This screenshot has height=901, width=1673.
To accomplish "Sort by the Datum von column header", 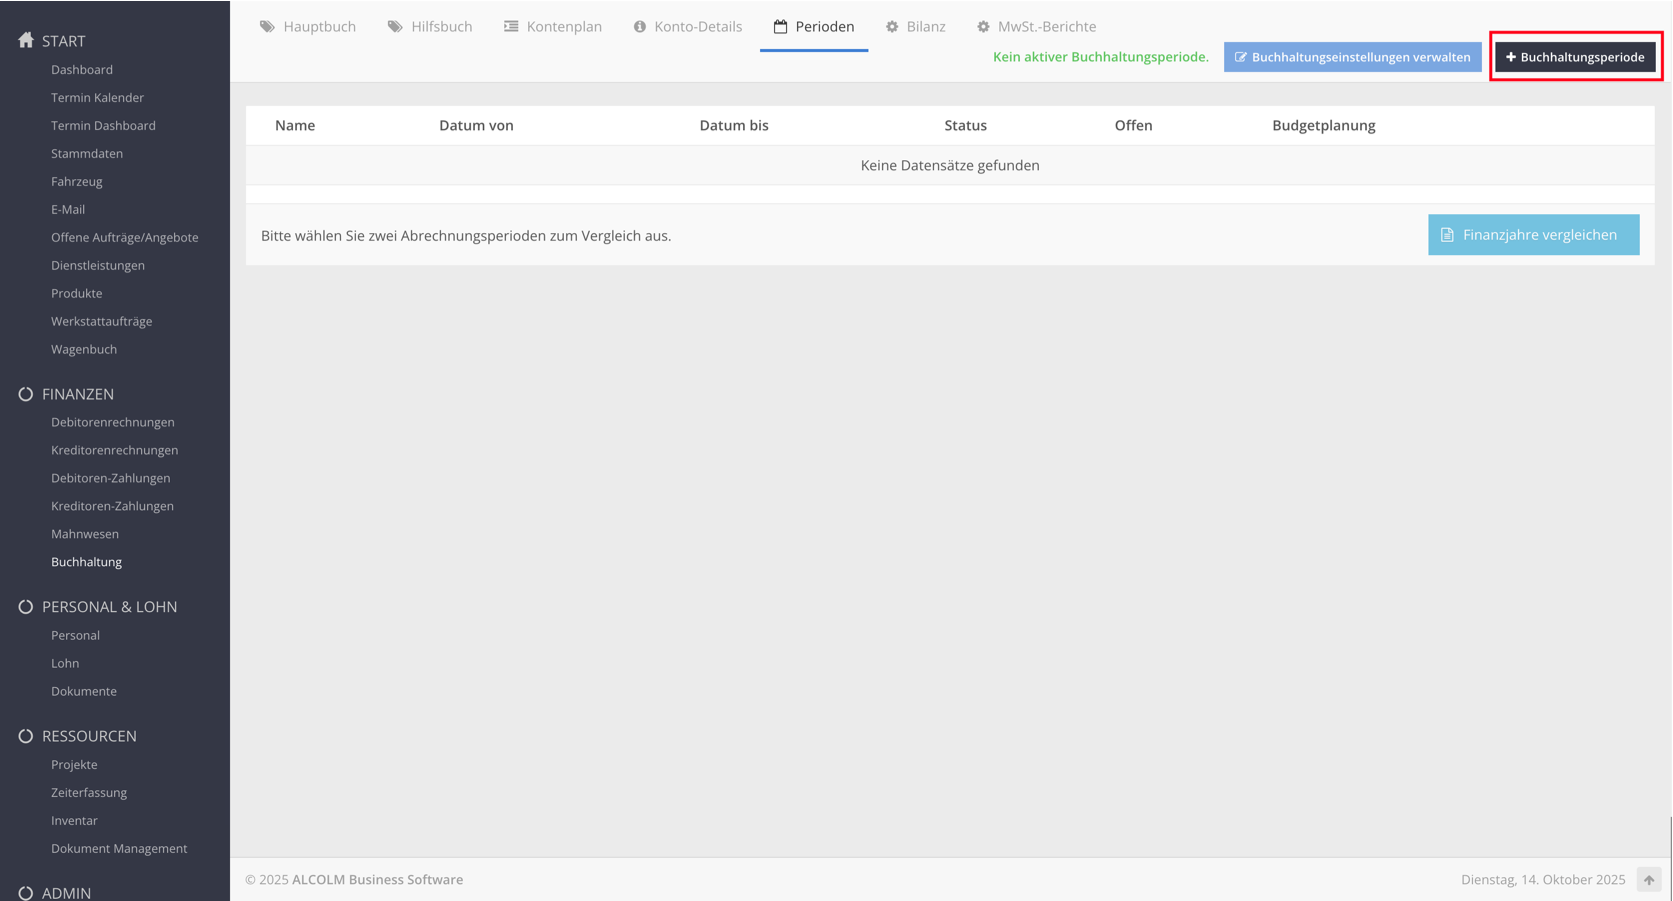I will [476, 125].
